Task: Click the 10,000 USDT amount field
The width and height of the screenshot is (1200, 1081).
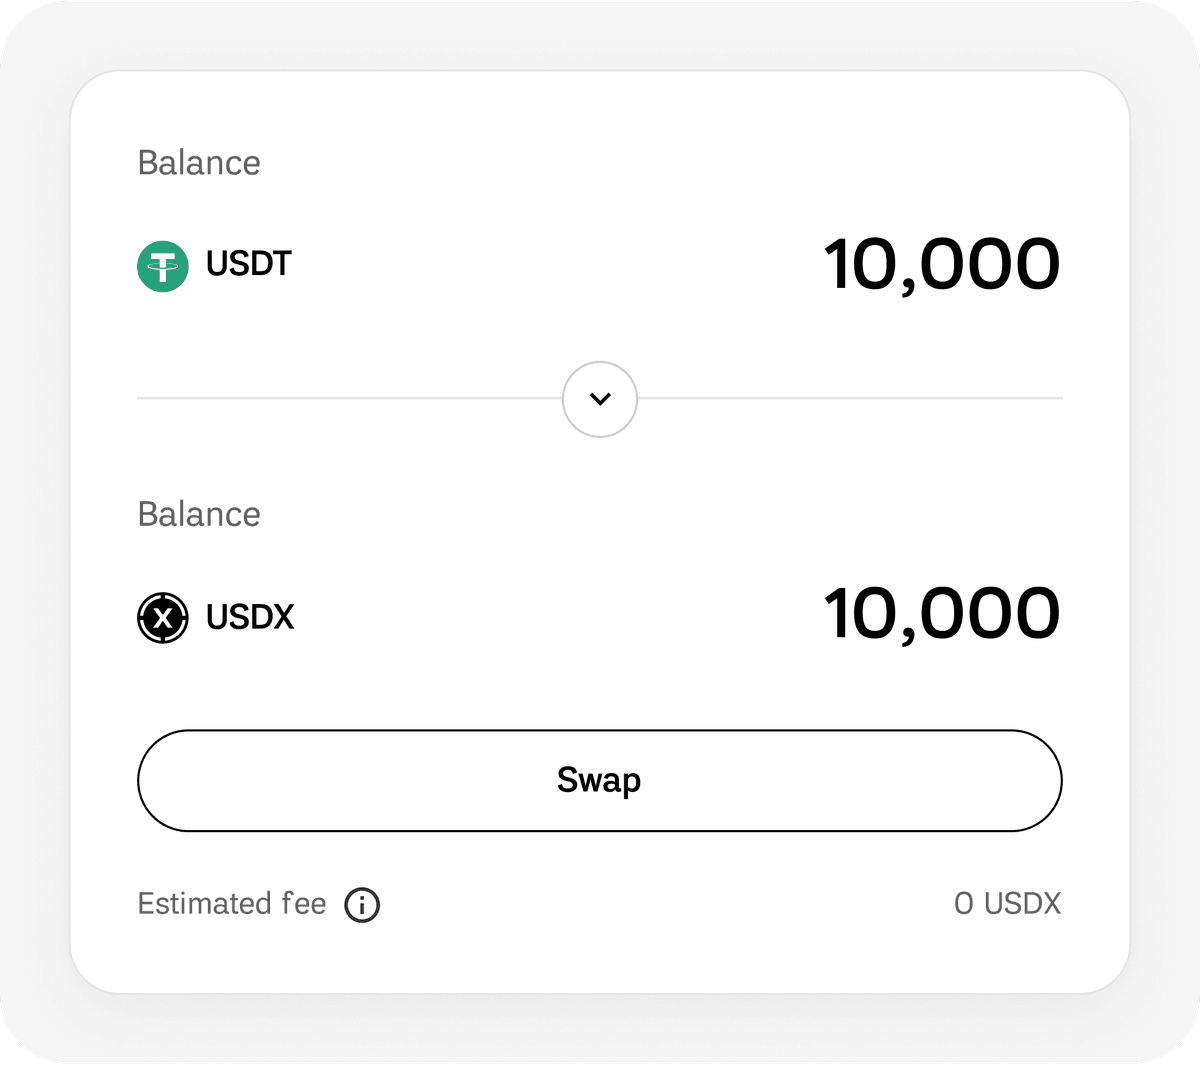Action: [x=941, y=265]
